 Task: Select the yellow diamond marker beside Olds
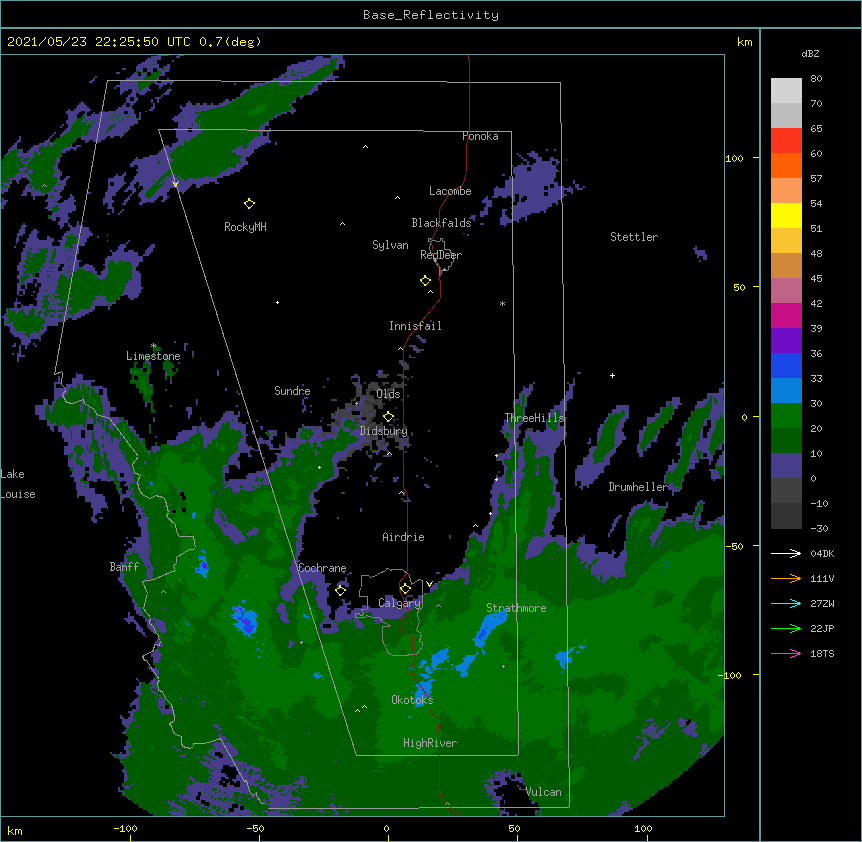(389, 417)
